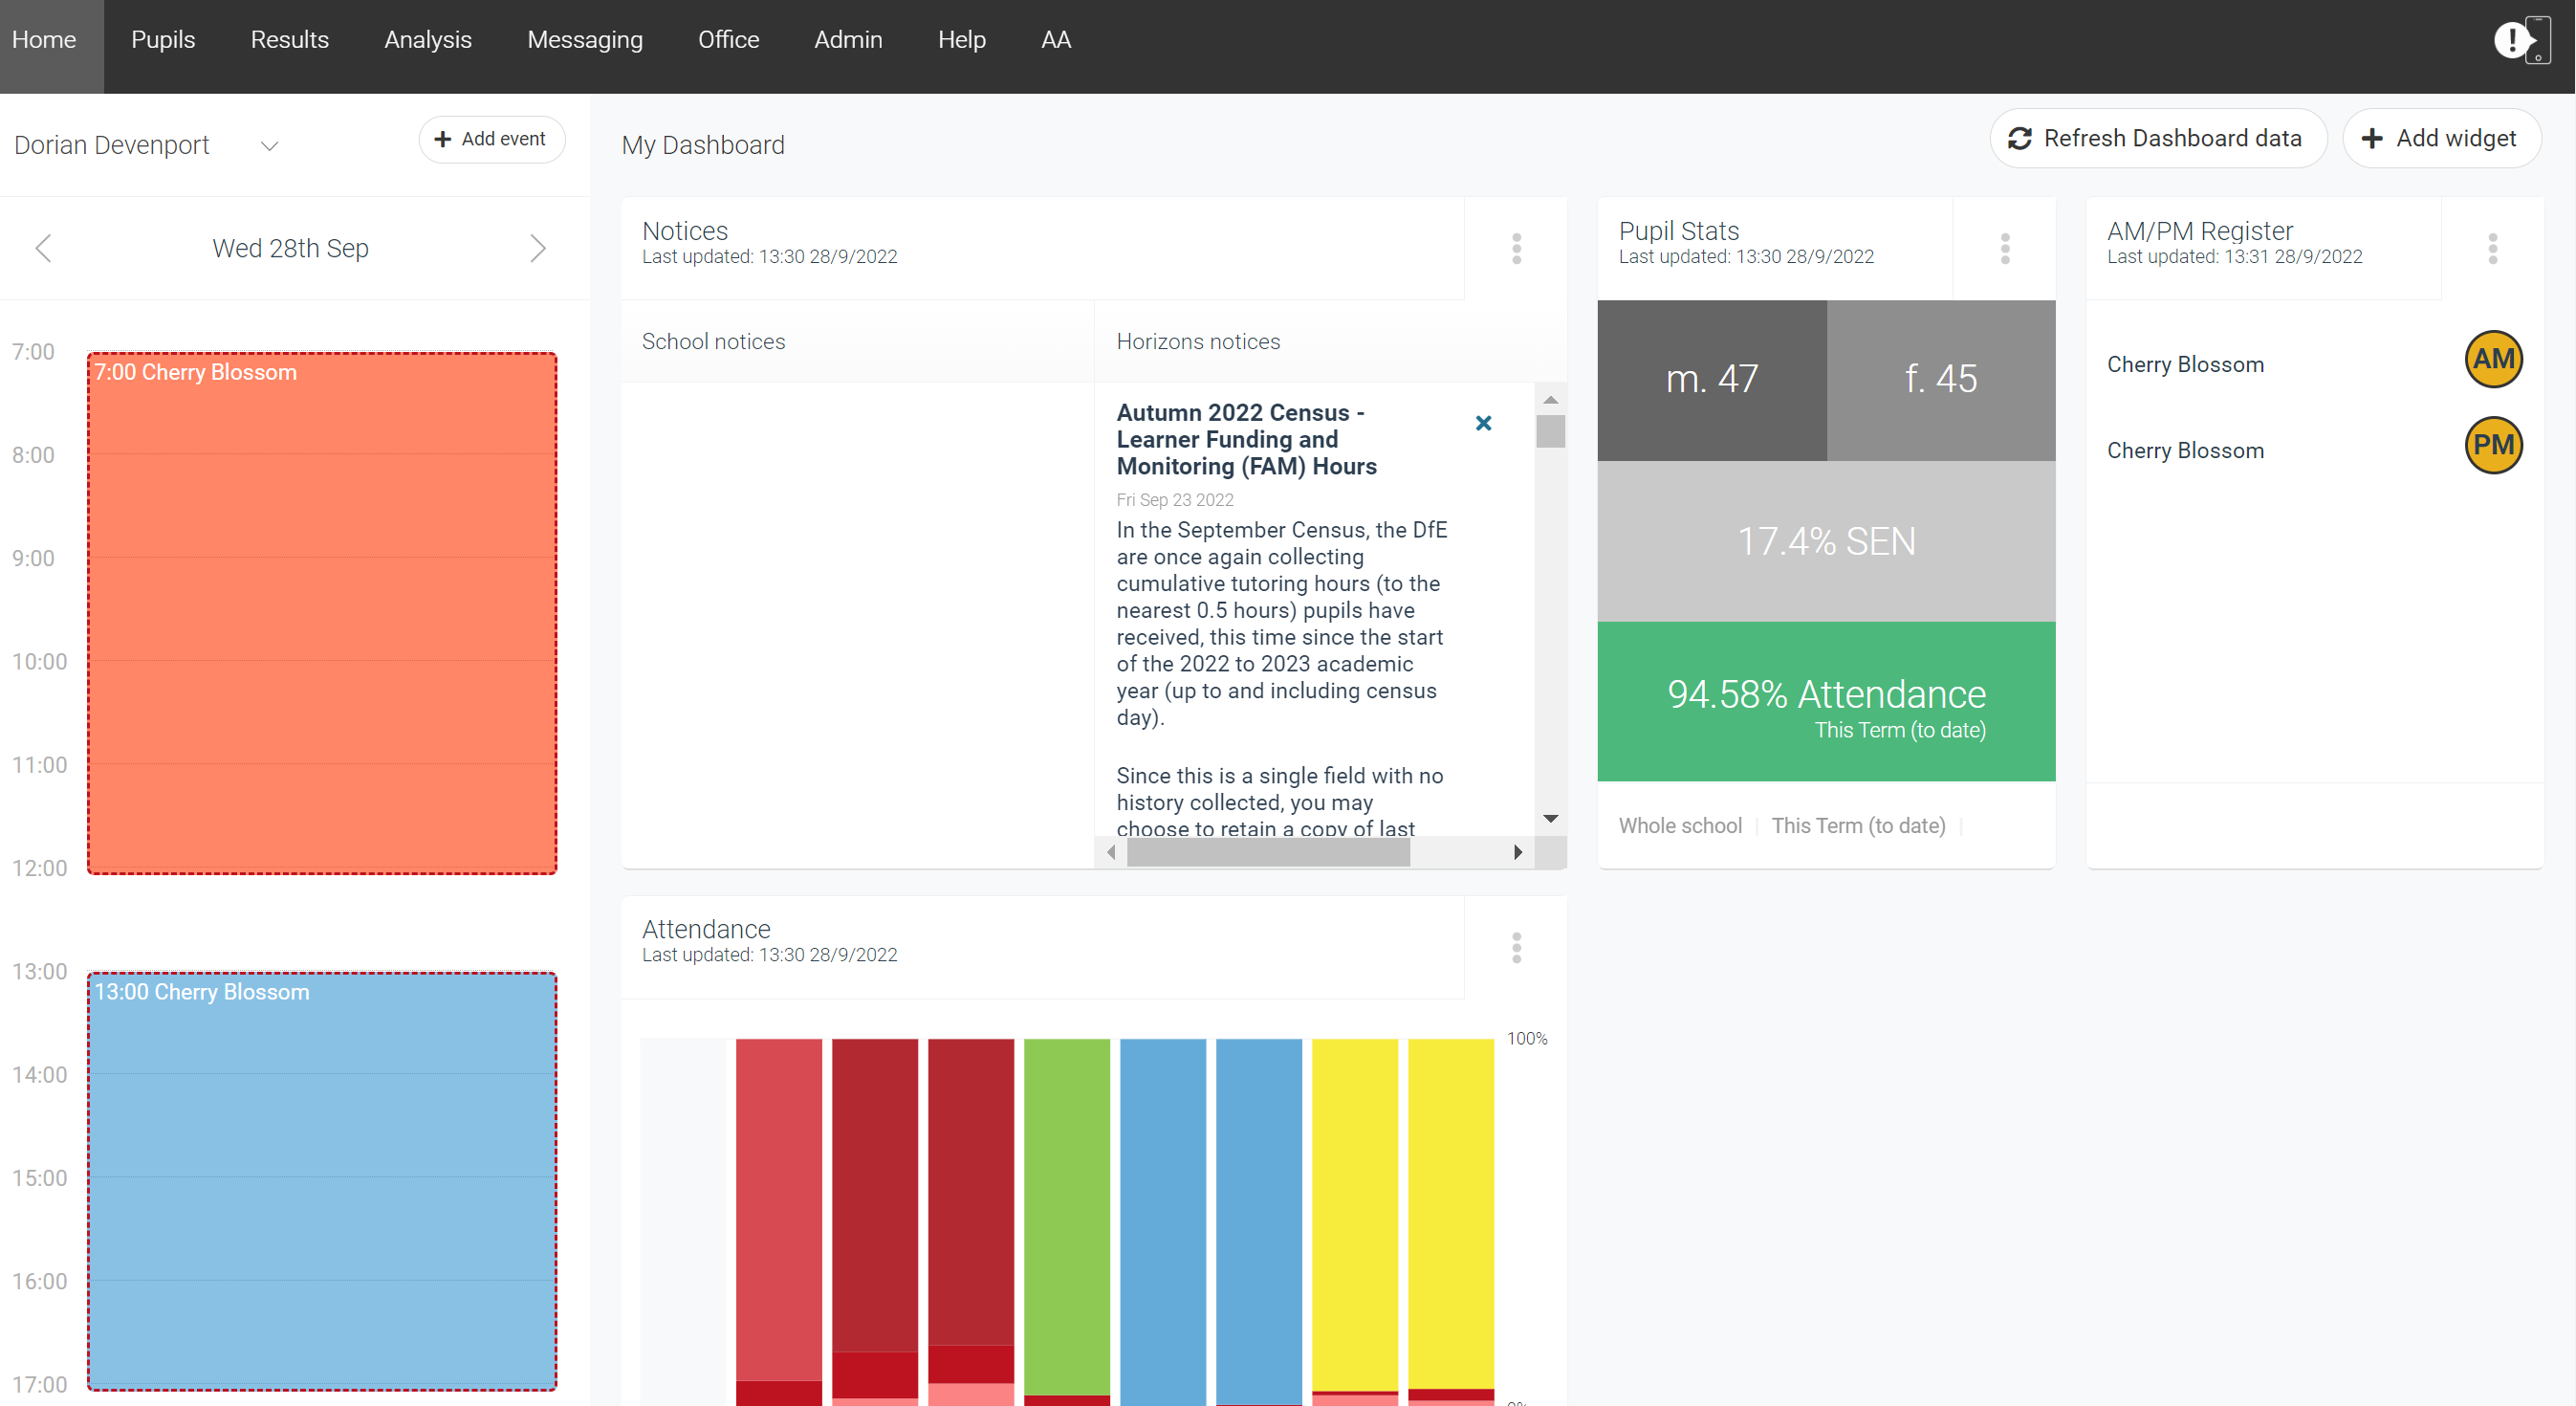2576x1406 pixels.
Task: Click the My Dashboard heading
Action: tap(703, 146)
